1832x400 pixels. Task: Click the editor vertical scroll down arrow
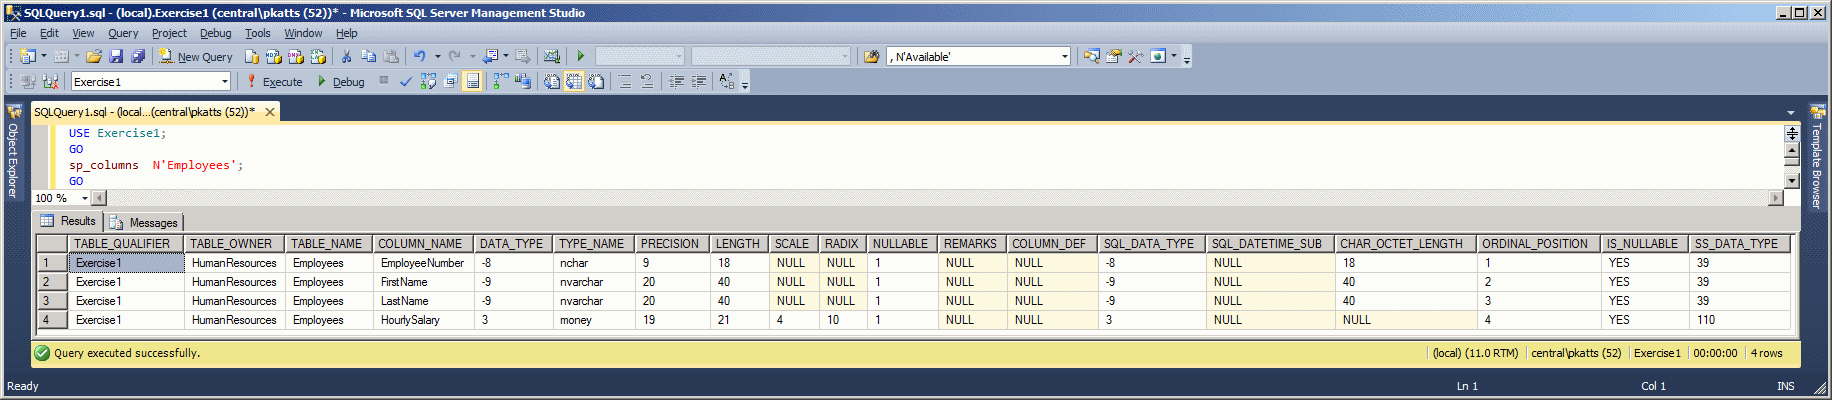[1792, 181]
